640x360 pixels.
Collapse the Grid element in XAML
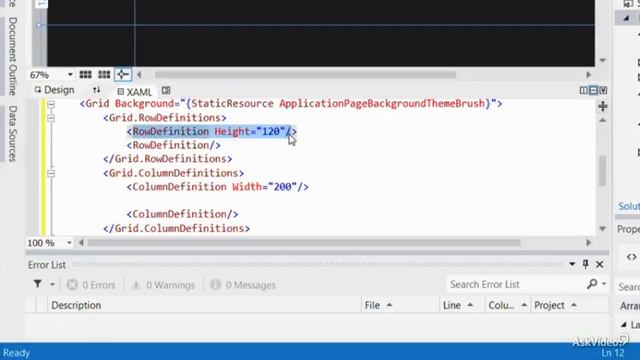pyautogui.click(x=51, y=104)
